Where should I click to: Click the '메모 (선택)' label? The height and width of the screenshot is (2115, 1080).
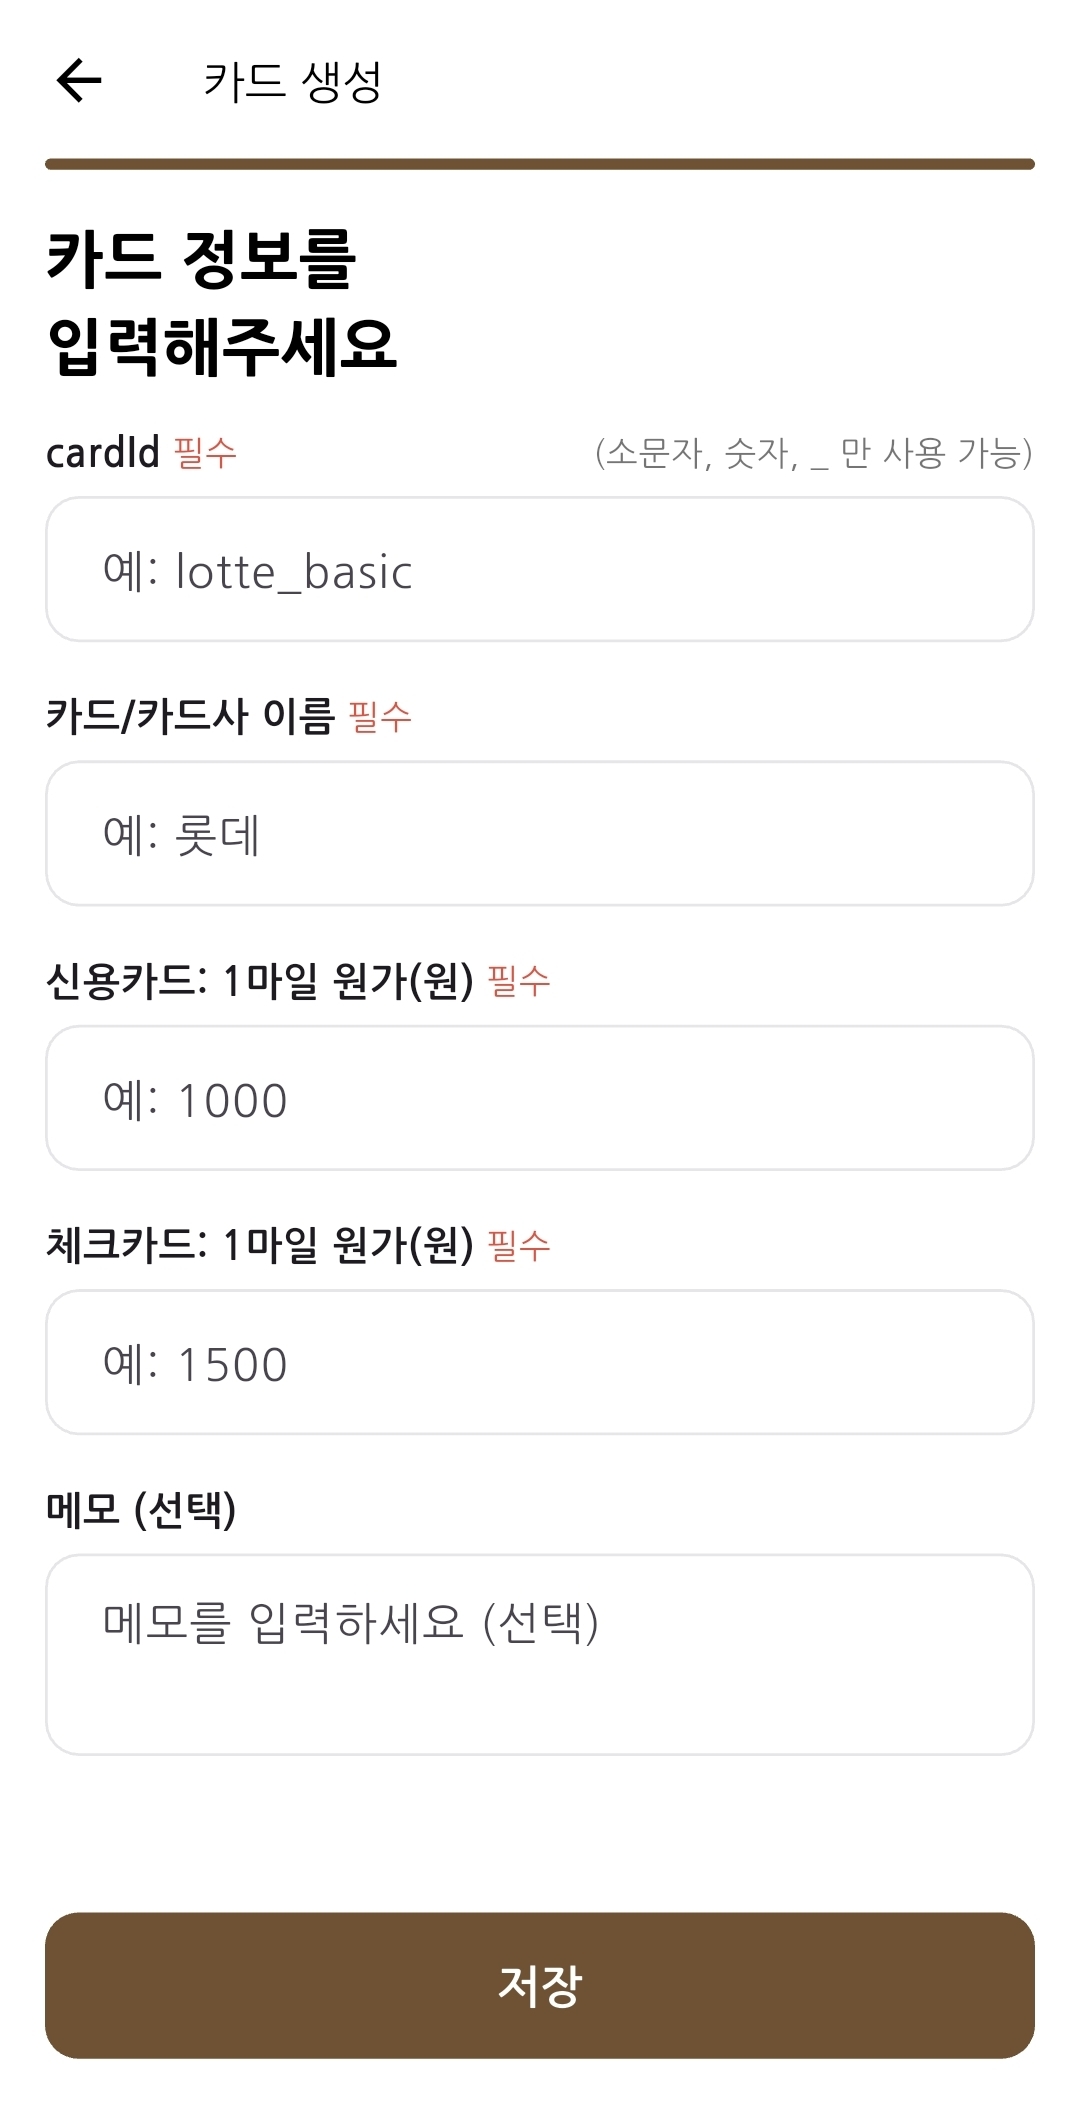[141, 1509]
